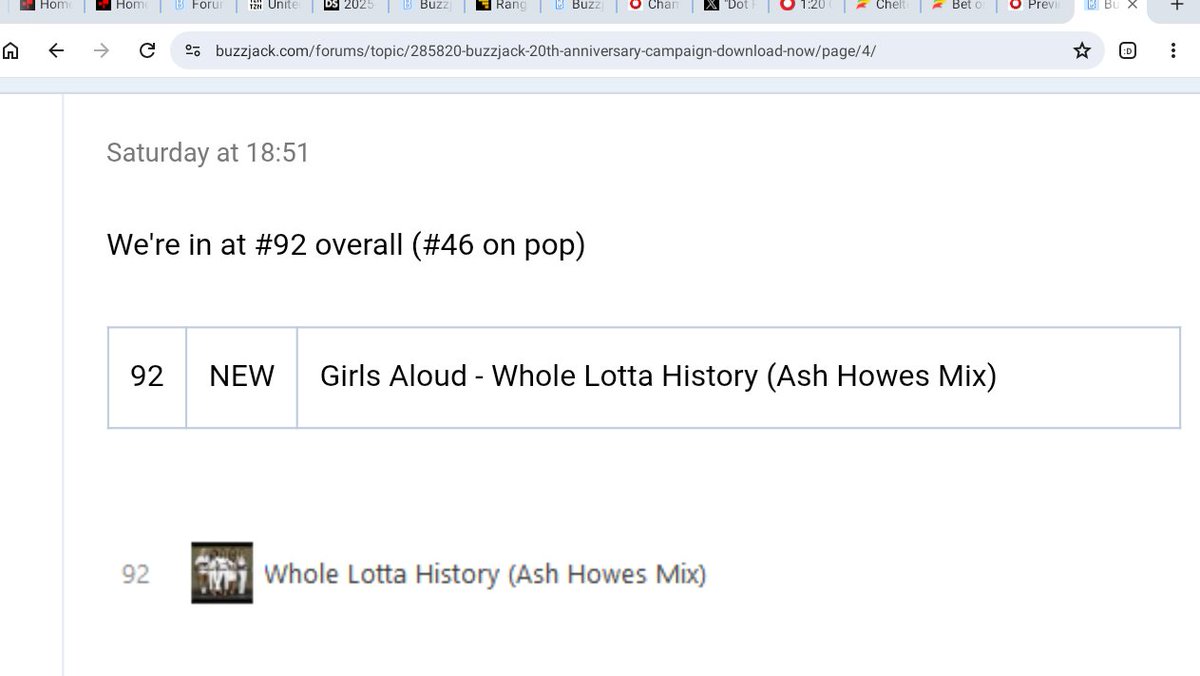The height and width of the screenshot is (676, 1200).
Task: Switch to the Chan tab
Action: click(x=655, y=5)
